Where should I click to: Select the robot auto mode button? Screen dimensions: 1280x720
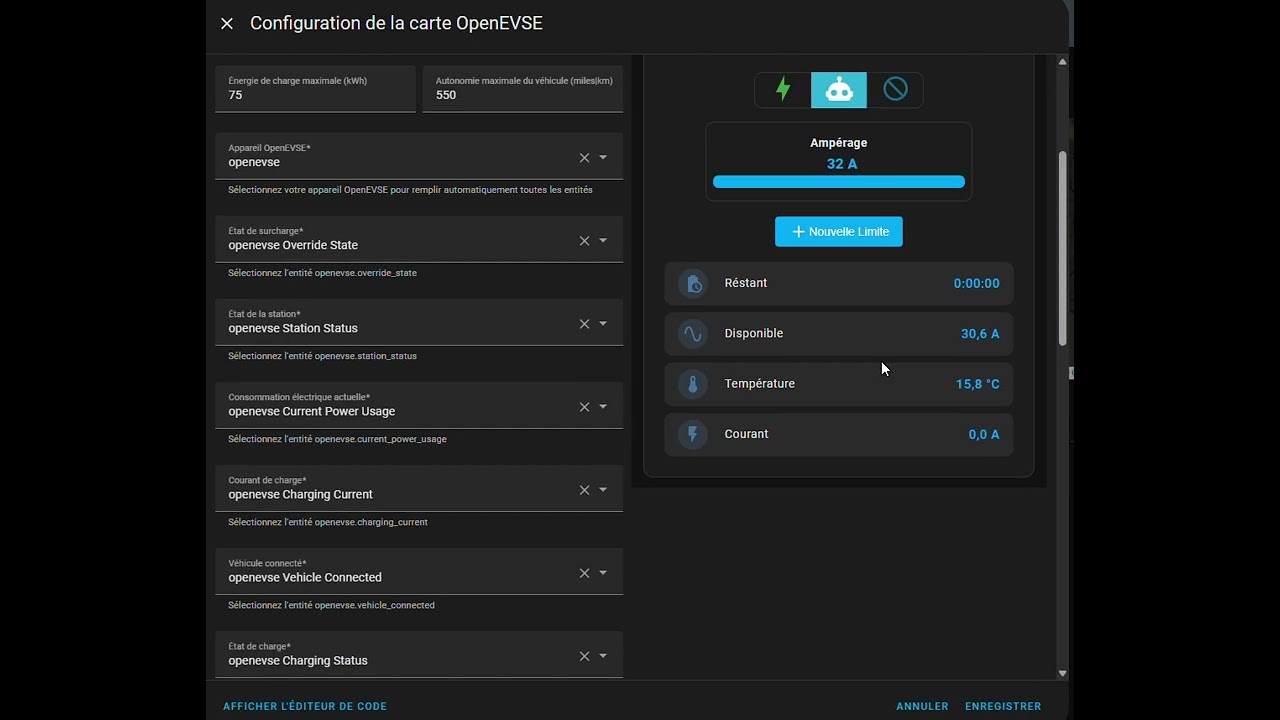click(x=839, y=90)
